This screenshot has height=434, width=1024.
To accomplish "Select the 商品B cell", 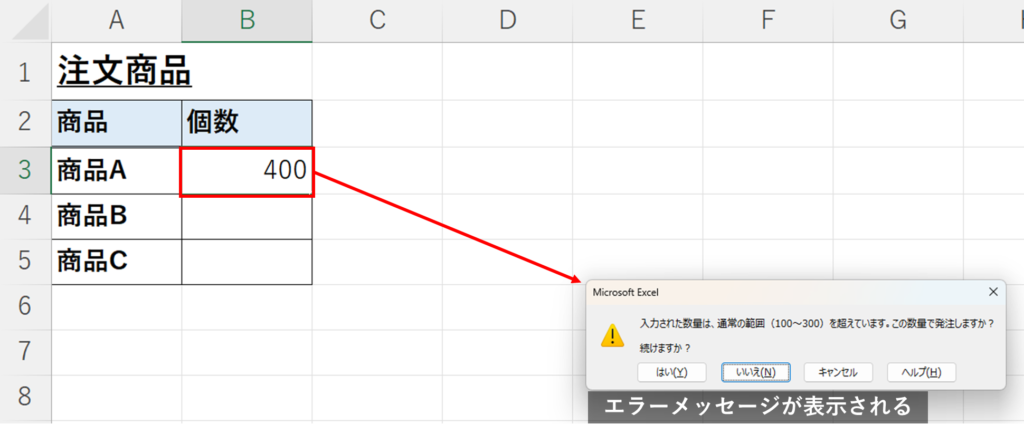I will tap(116, 217).
